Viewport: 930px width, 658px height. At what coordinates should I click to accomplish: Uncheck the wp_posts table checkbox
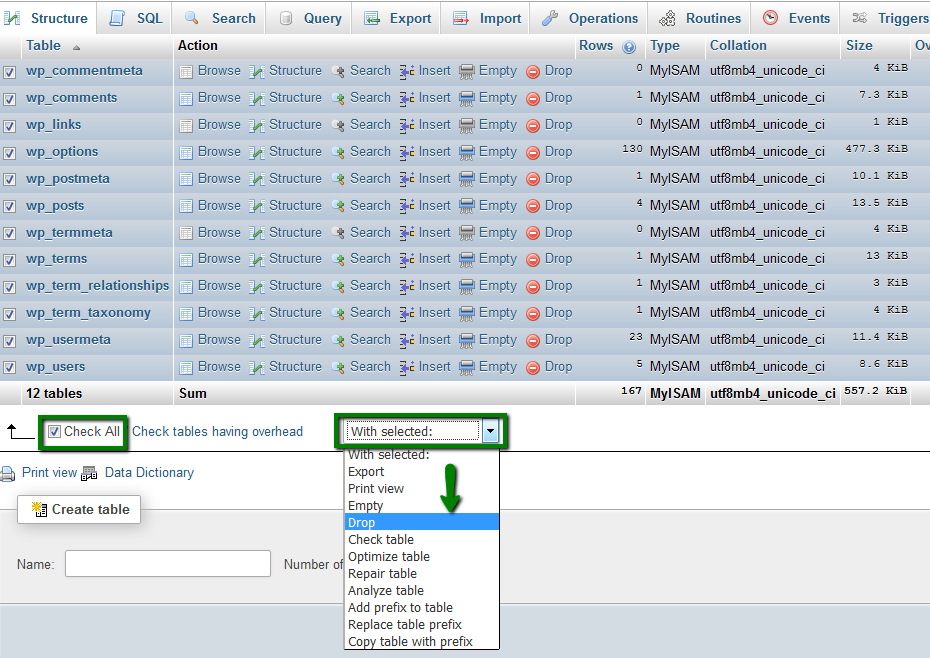tap(9, 206)
